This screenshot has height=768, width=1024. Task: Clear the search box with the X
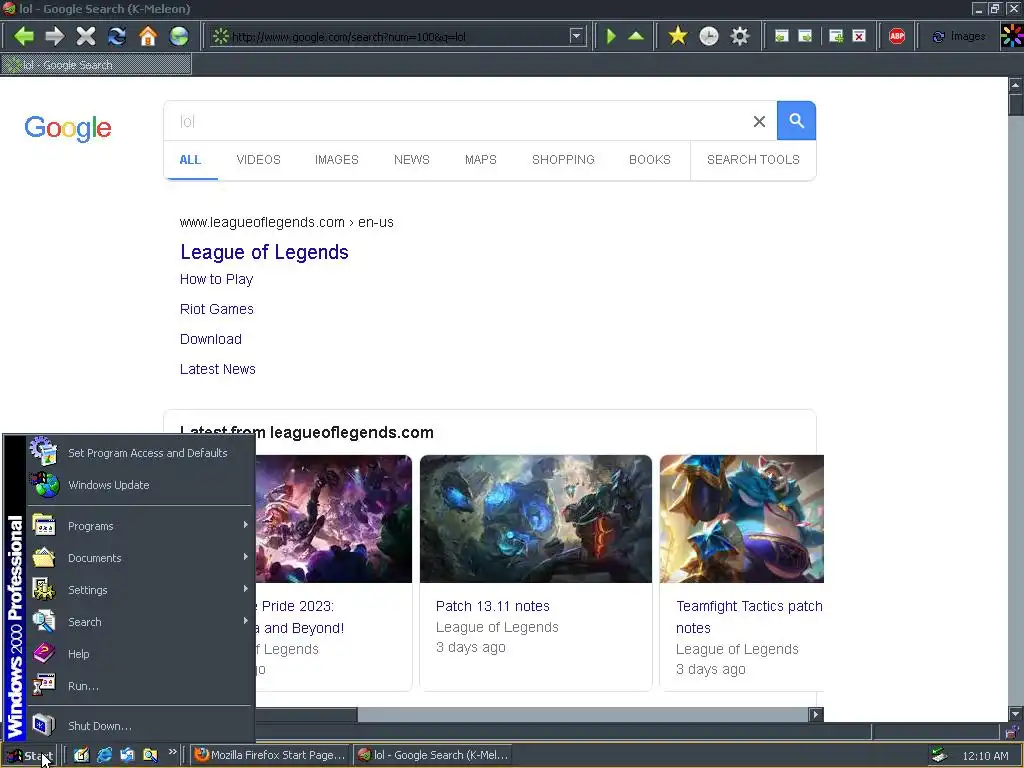[x=759, y=121]
